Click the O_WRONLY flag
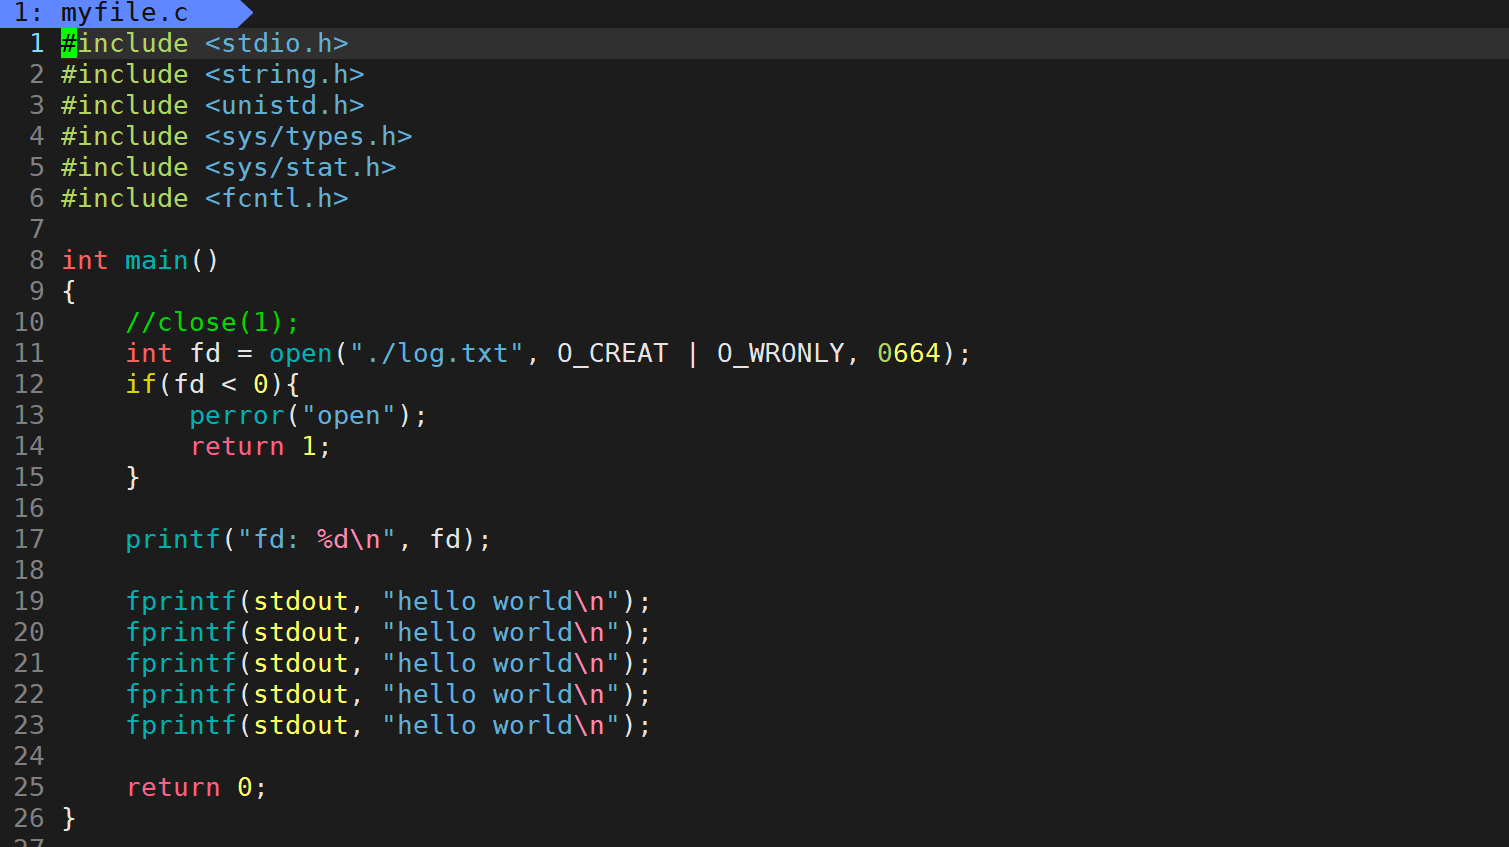The image size is (1509, 847). (x=781, y=353)
